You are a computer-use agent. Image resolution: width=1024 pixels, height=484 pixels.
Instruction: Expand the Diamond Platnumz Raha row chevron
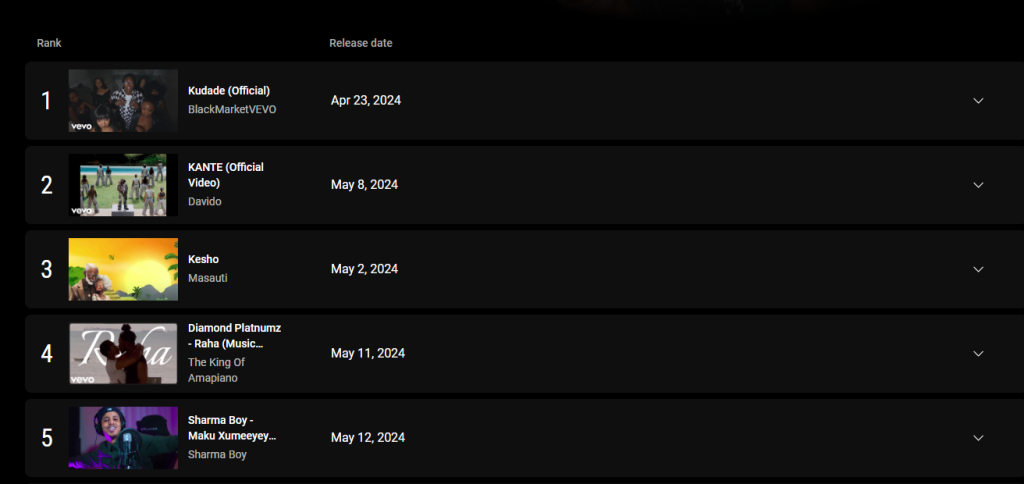(978, 353)
